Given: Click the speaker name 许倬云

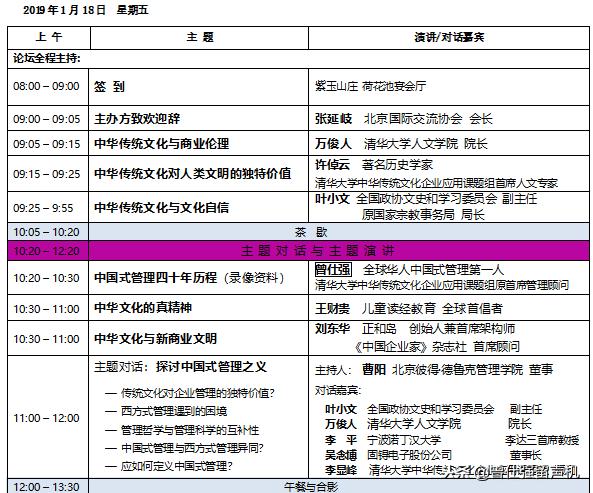Looking at the screenshot, I should 332,164.
